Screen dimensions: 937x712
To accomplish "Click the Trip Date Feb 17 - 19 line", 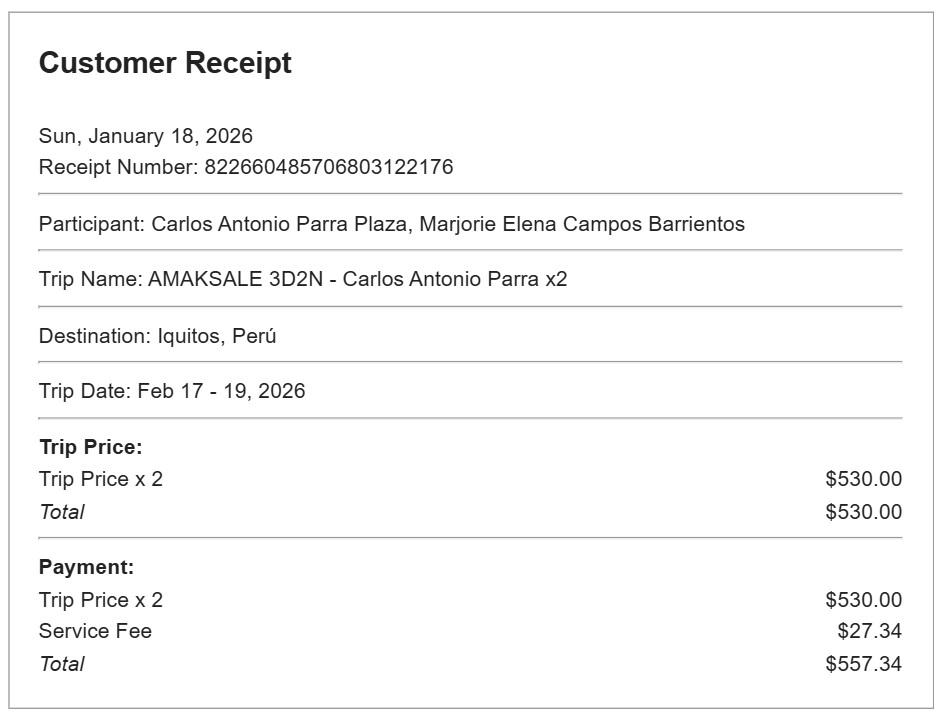I will 172,391.
